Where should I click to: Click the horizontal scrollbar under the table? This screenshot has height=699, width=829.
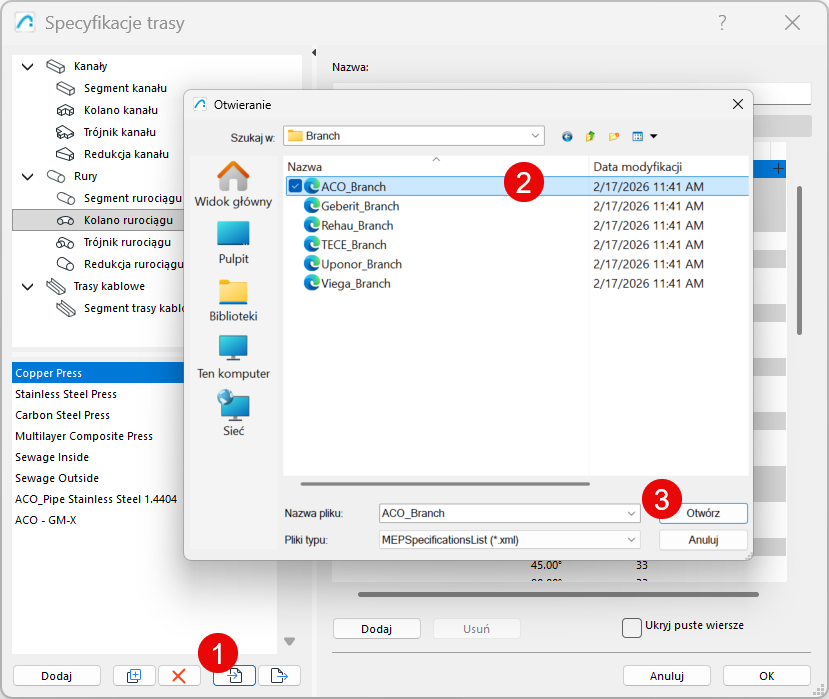[x=558, y=594]
